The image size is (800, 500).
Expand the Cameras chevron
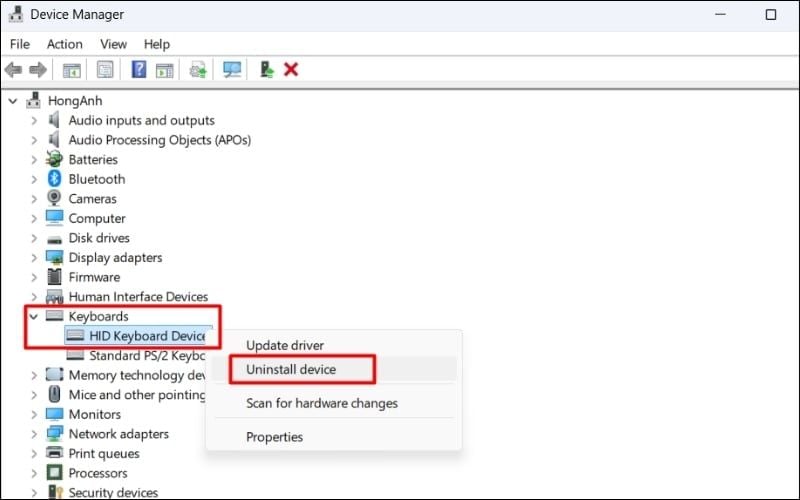point(34,198)
